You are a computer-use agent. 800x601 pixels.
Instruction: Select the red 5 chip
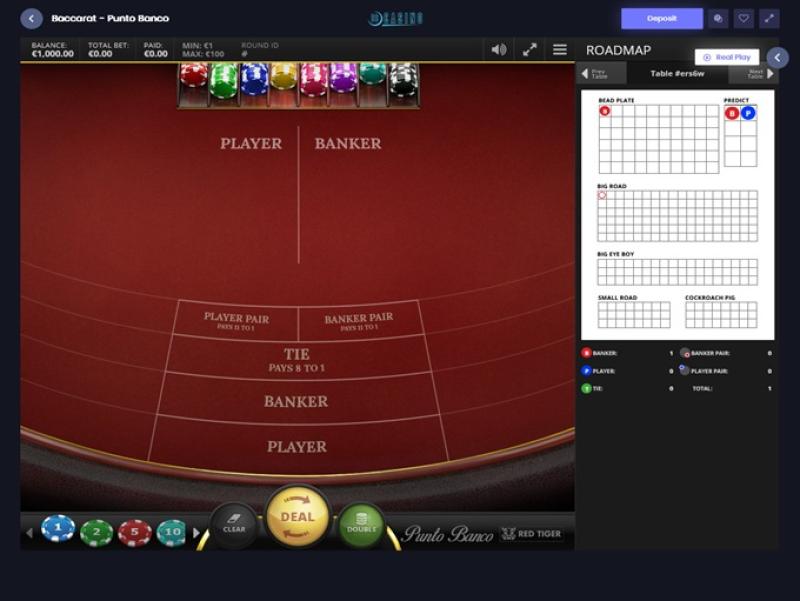[135, 532]
